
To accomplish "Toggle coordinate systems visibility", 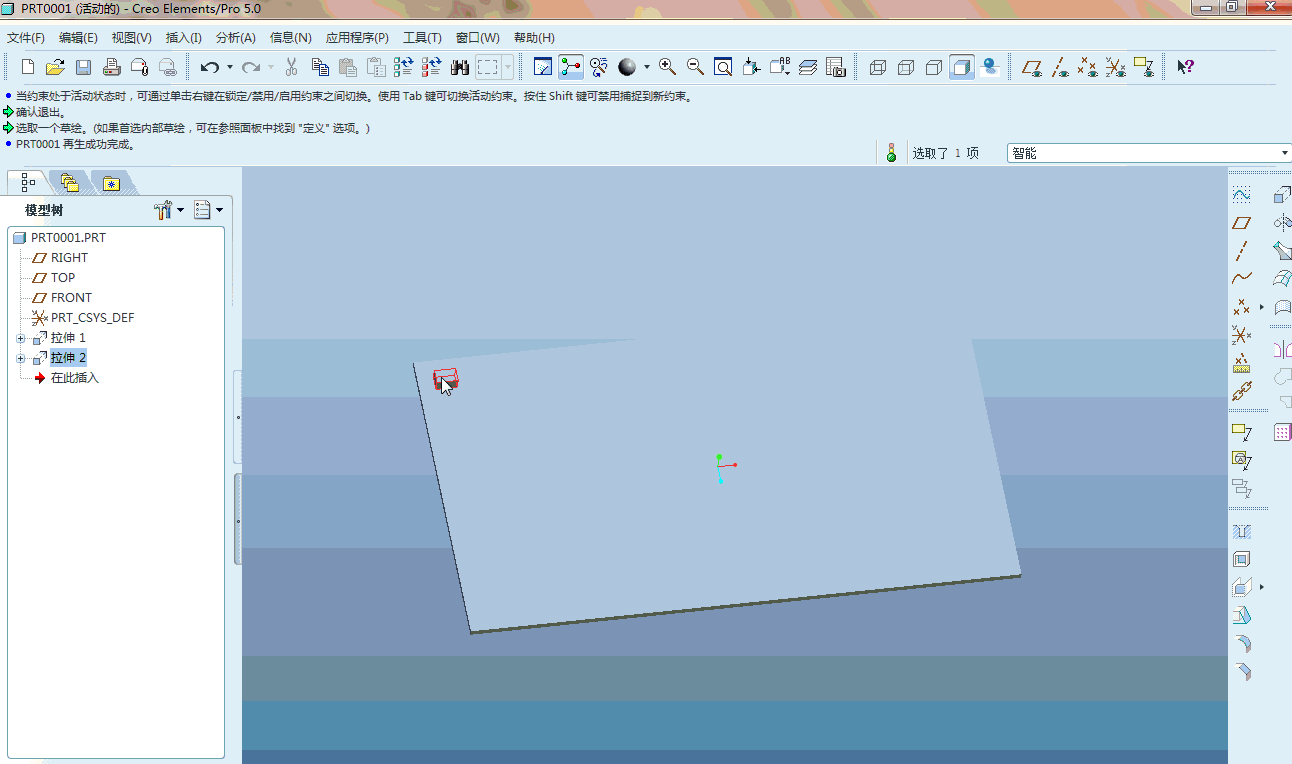I will [x=1116, y=67].
